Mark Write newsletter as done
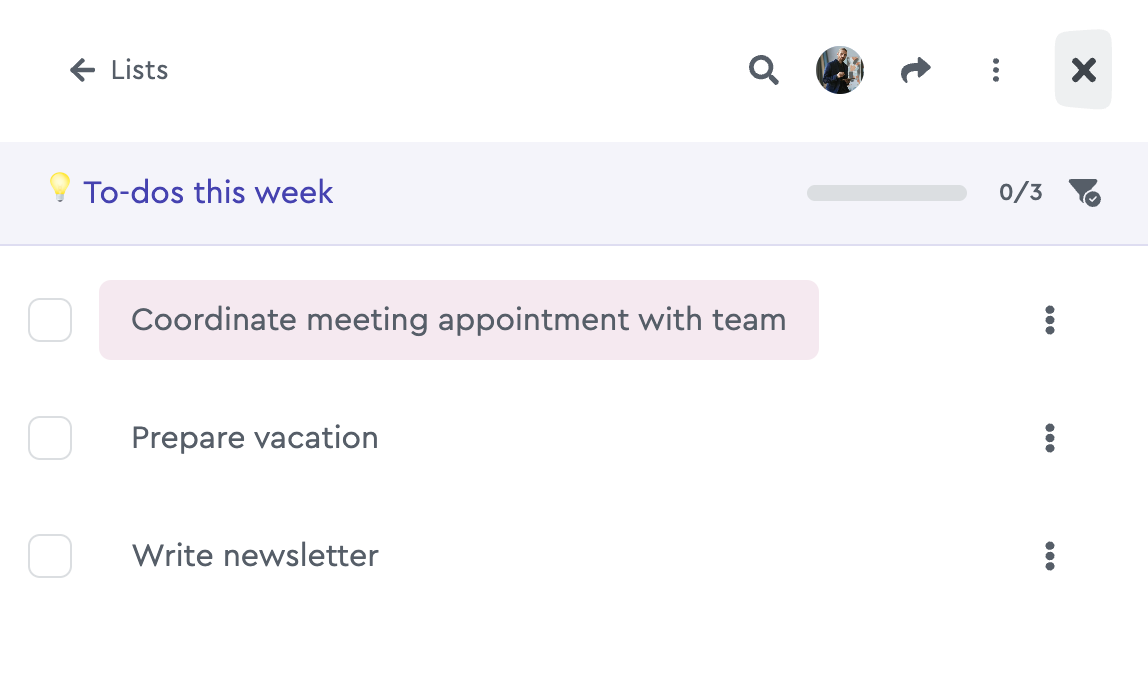The image size is (1148, 696). 50,555
